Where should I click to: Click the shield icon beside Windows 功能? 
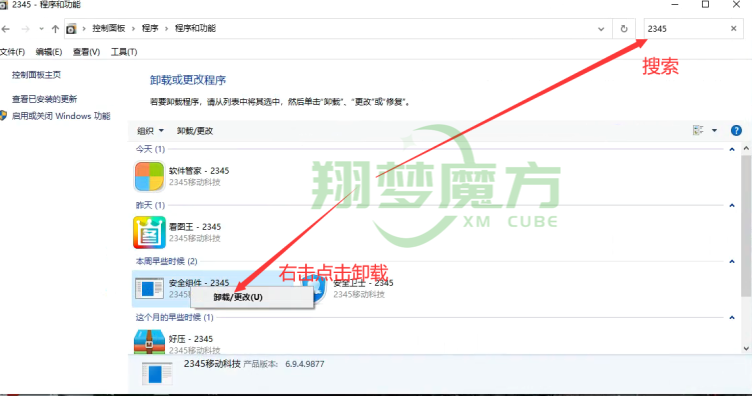3,116
